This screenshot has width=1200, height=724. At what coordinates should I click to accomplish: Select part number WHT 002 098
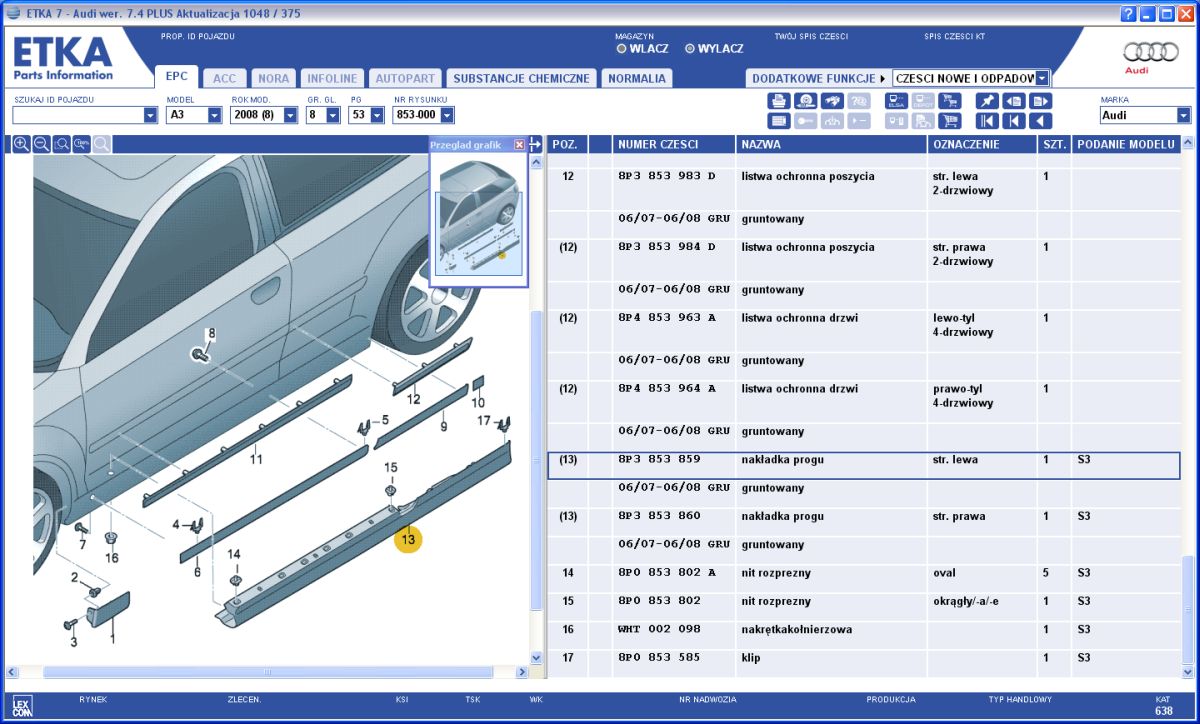point(659,629)
